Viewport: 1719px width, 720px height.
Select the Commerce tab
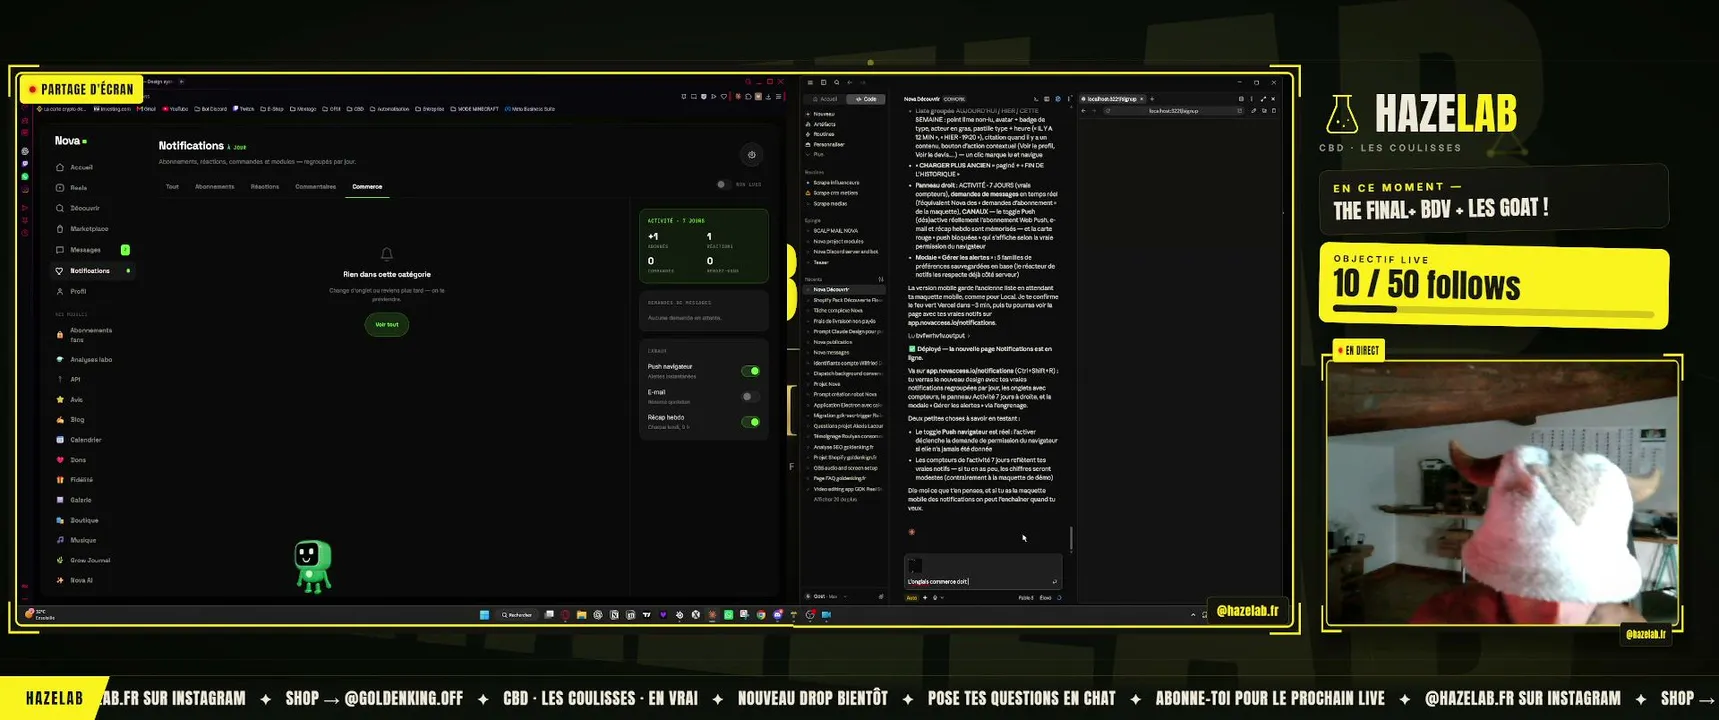[x=367, y=187]
